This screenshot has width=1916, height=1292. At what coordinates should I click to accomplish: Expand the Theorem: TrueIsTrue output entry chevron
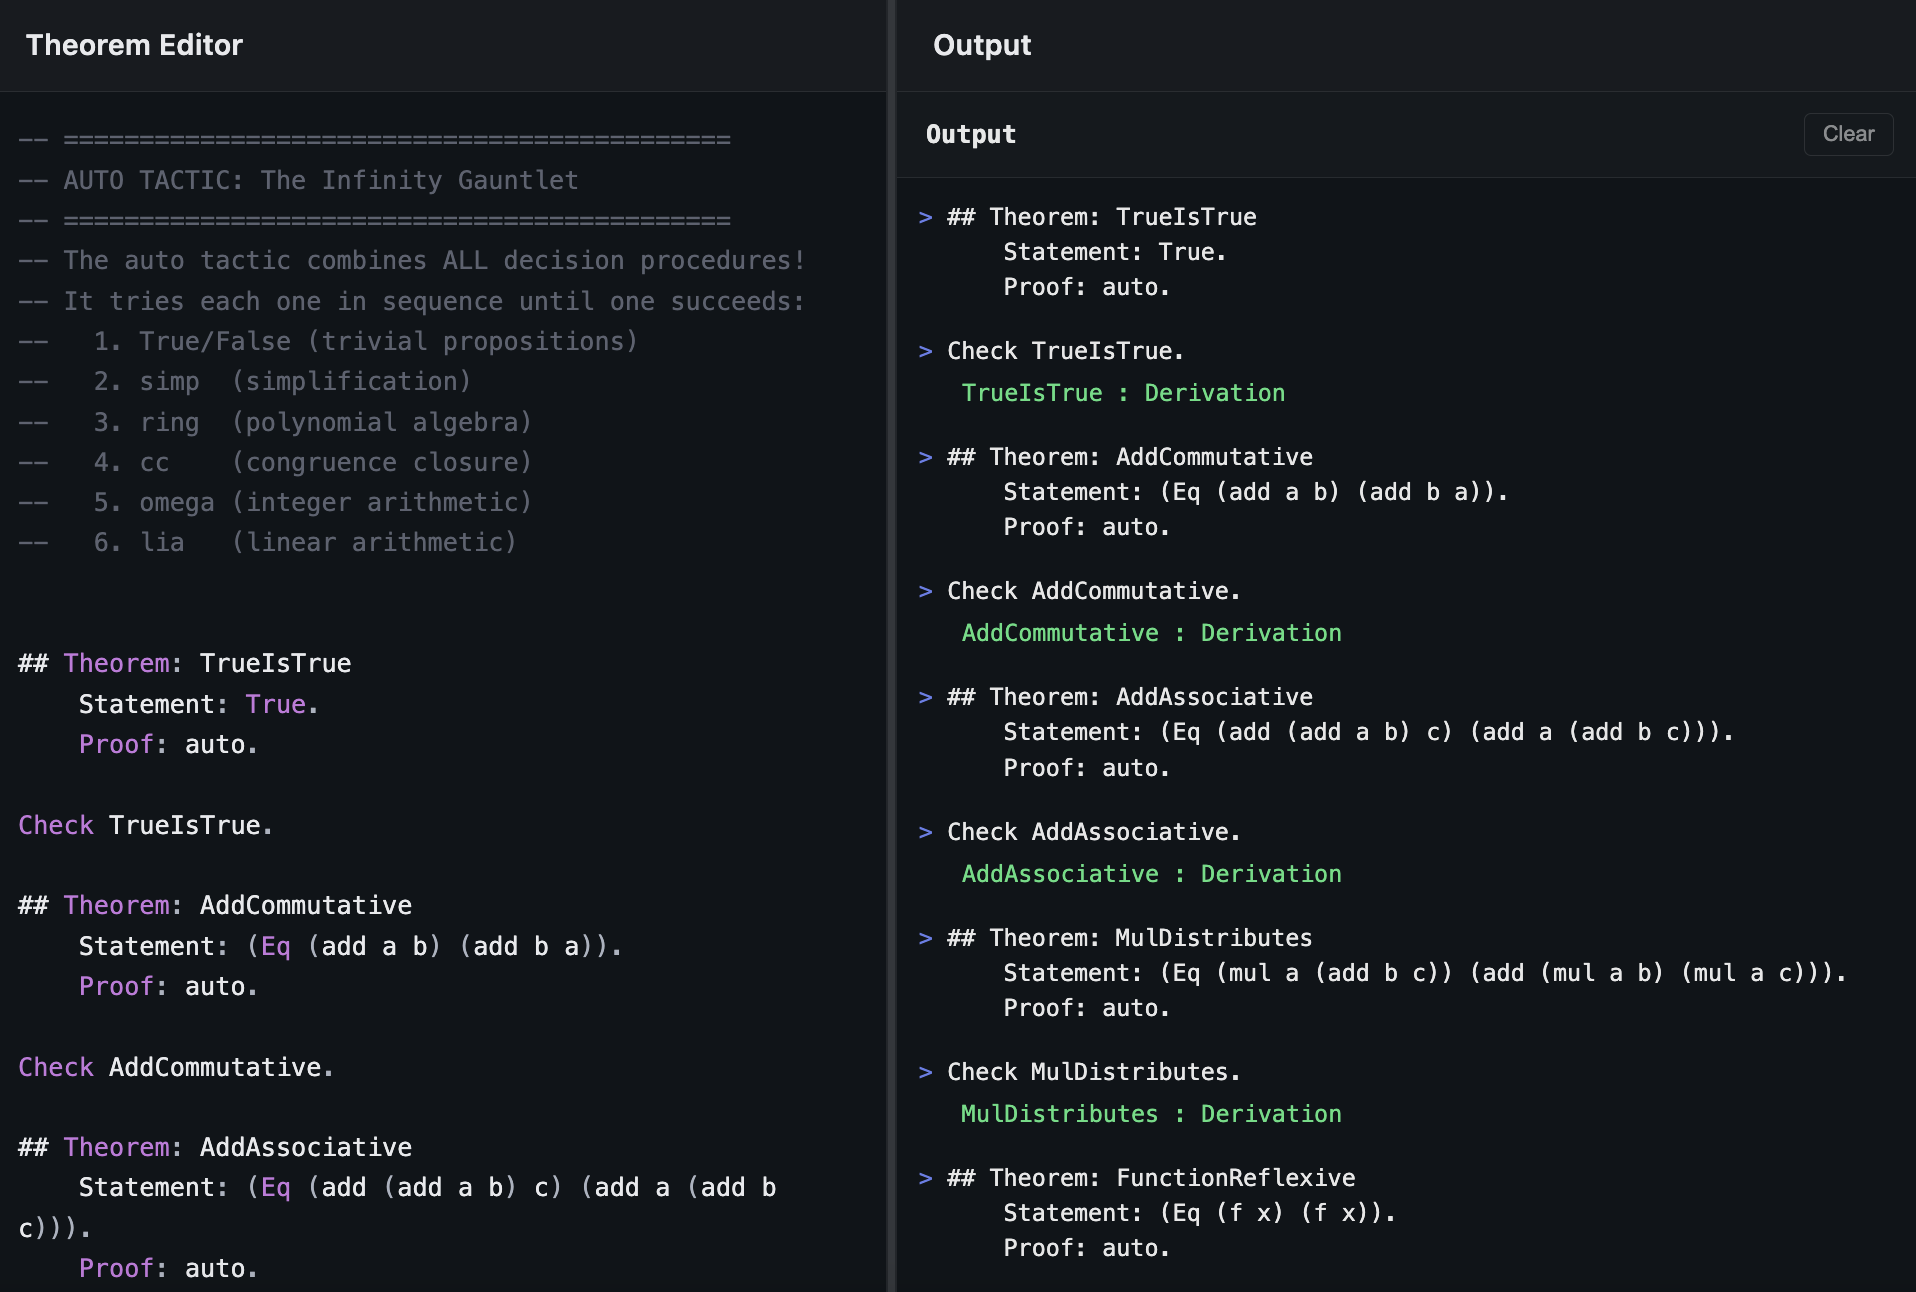pos(925,216)
